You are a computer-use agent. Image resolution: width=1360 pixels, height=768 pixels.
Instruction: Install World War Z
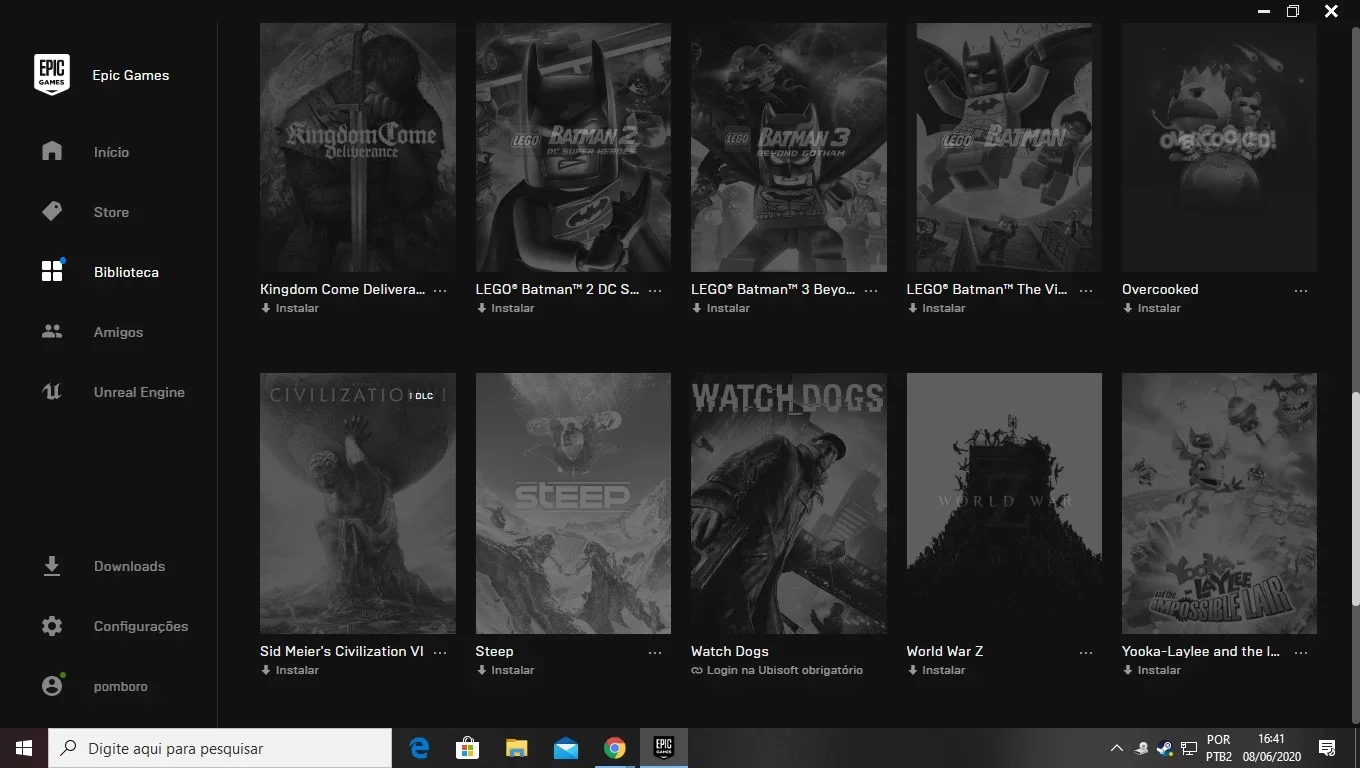click(x=936, y=670)
